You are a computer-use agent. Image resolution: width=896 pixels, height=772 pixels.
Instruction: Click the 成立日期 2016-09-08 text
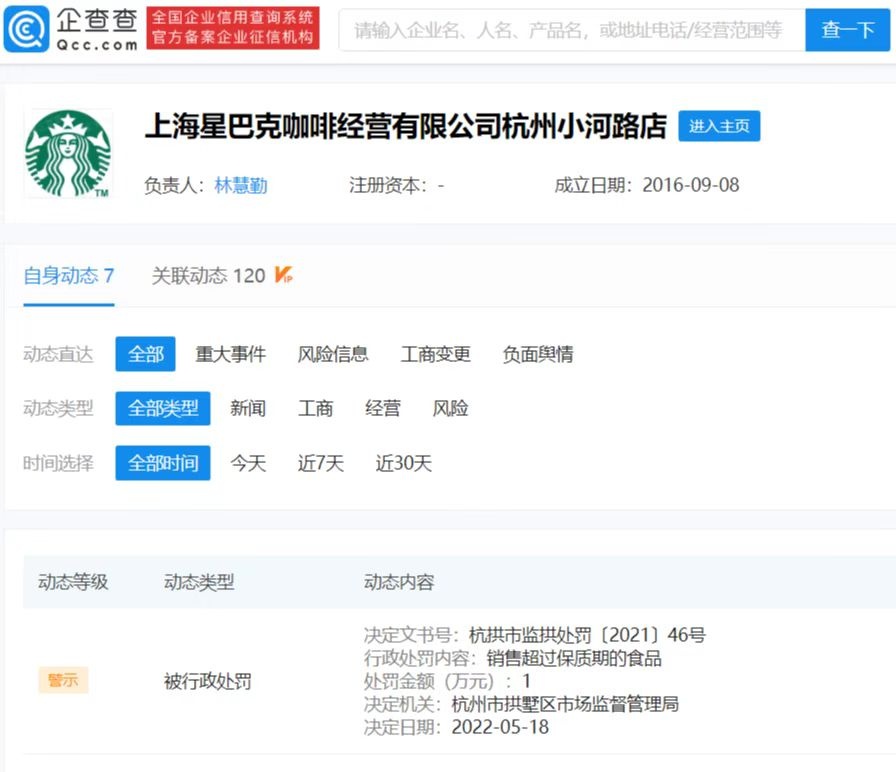point(647,185)
